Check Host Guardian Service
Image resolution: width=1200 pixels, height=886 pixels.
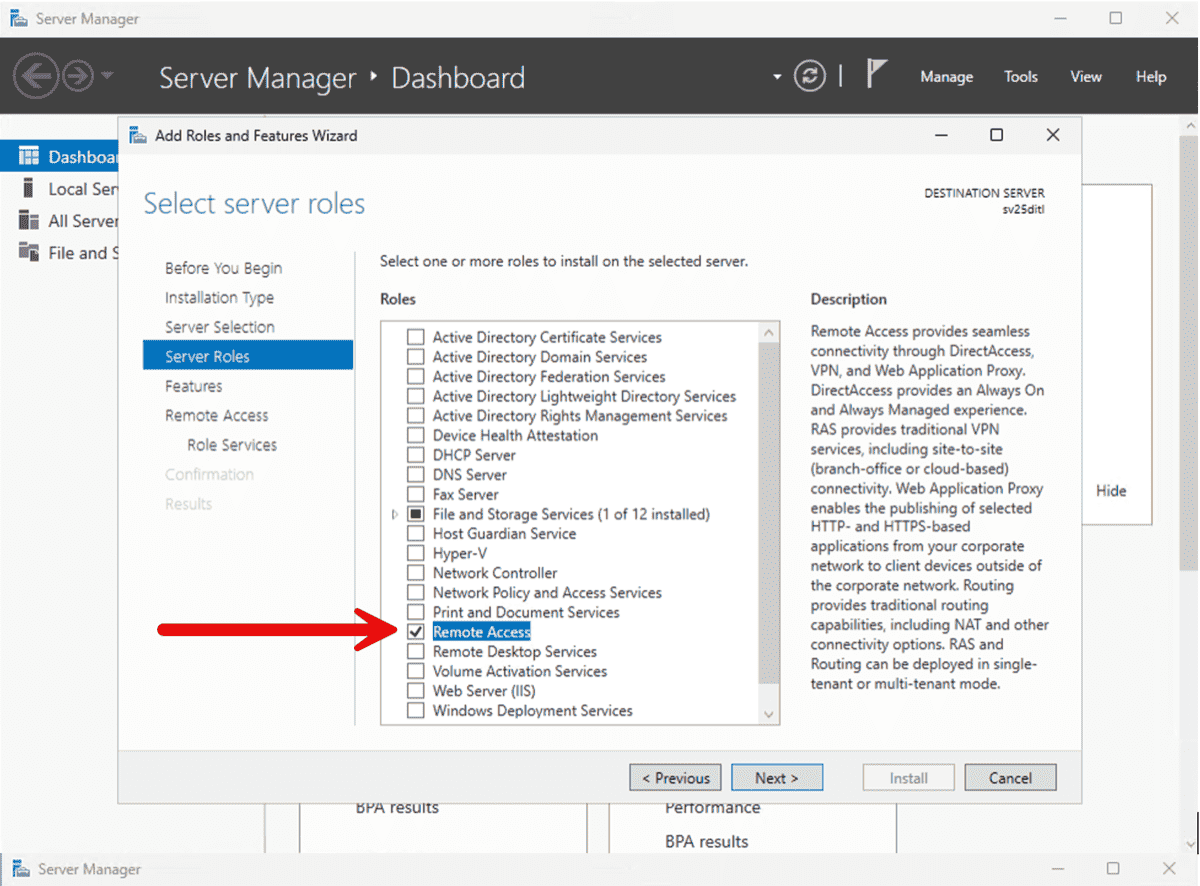(416, 533)
